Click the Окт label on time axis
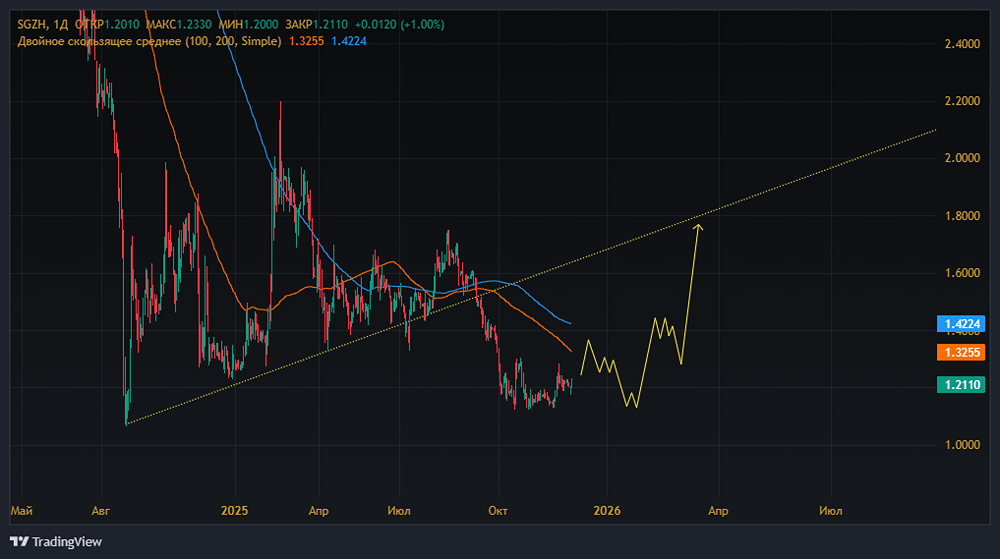 pyautogui.click(x=498, y=511)
